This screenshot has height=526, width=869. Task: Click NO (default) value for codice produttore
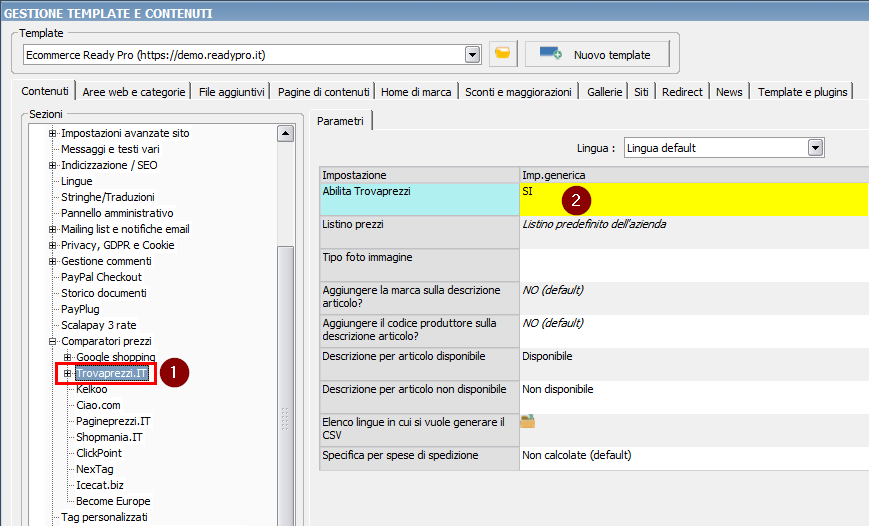[694, 331]
